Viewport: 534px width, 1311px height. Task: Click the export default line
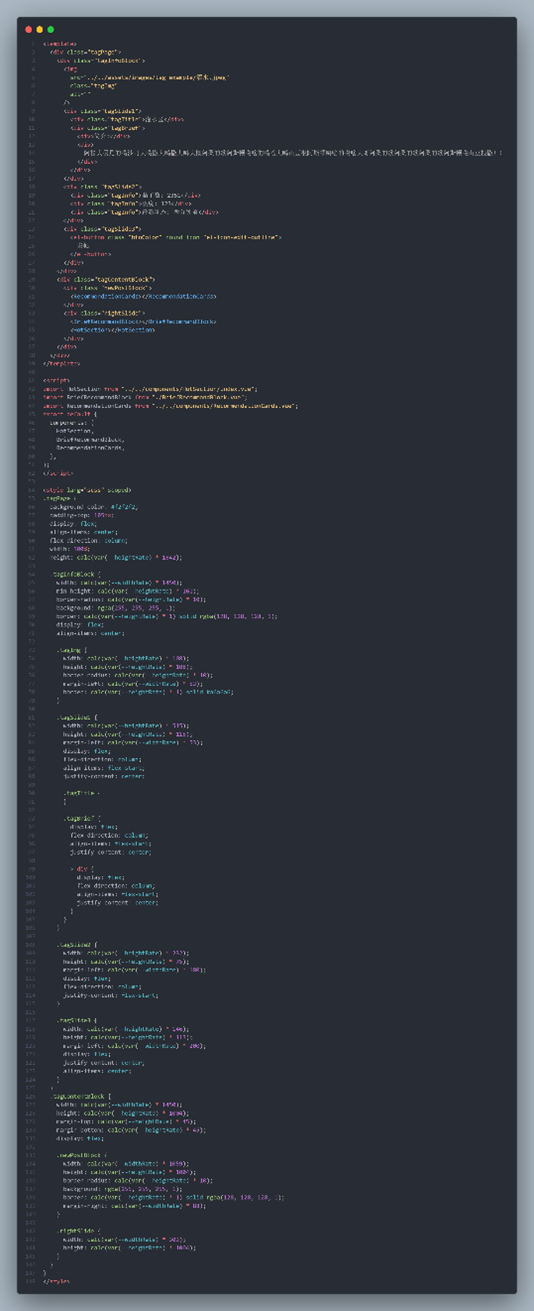[x=71, y=413]
